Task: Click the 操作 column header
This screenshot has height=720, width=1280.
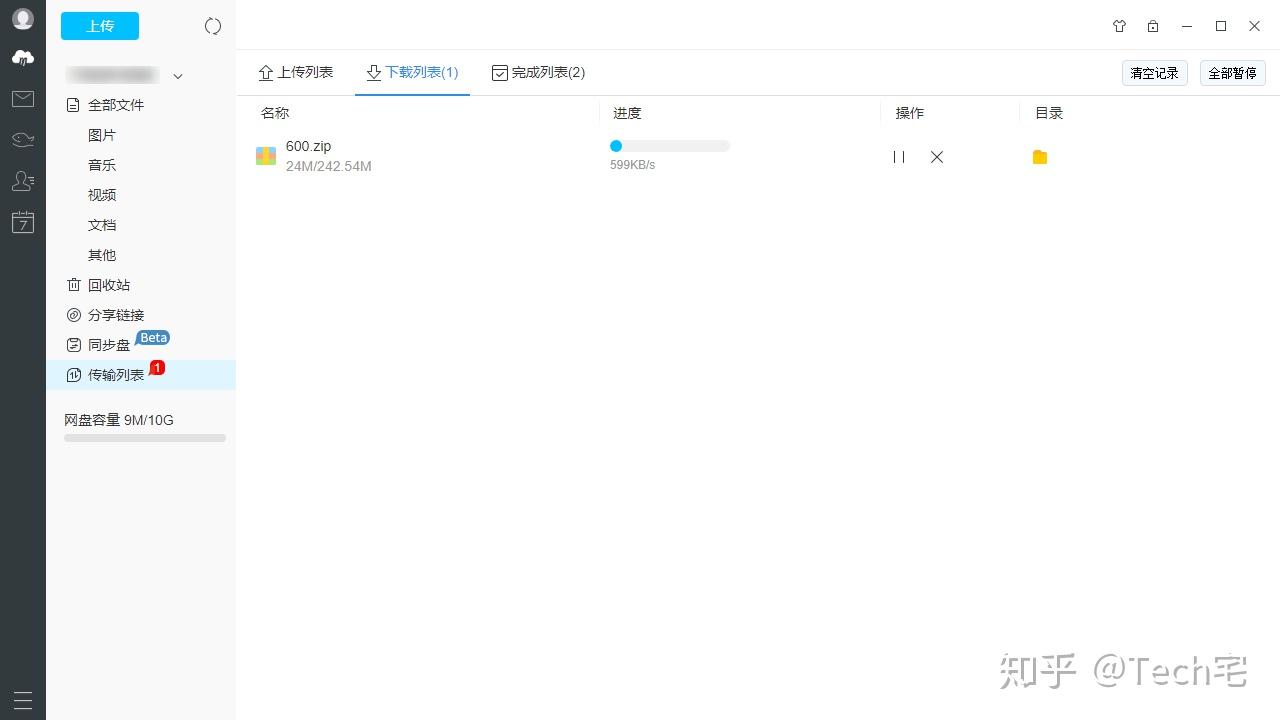Action: 909,113
